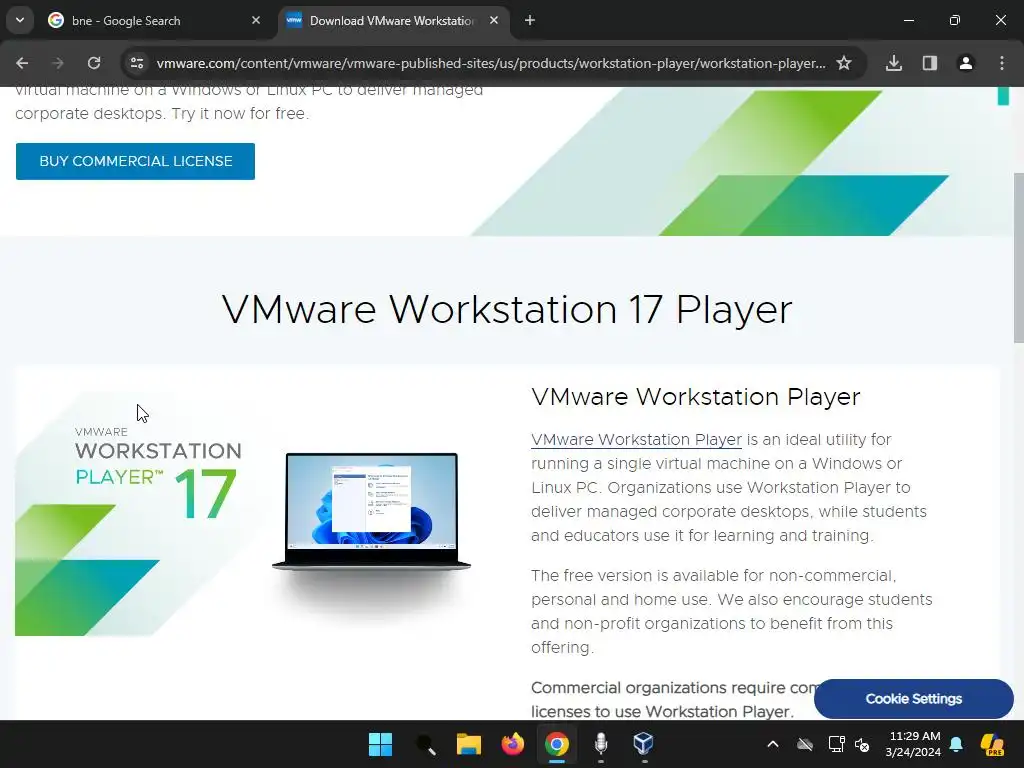Open Chrome three-dot menu
1024x768 pixels.
(1002, 63)
